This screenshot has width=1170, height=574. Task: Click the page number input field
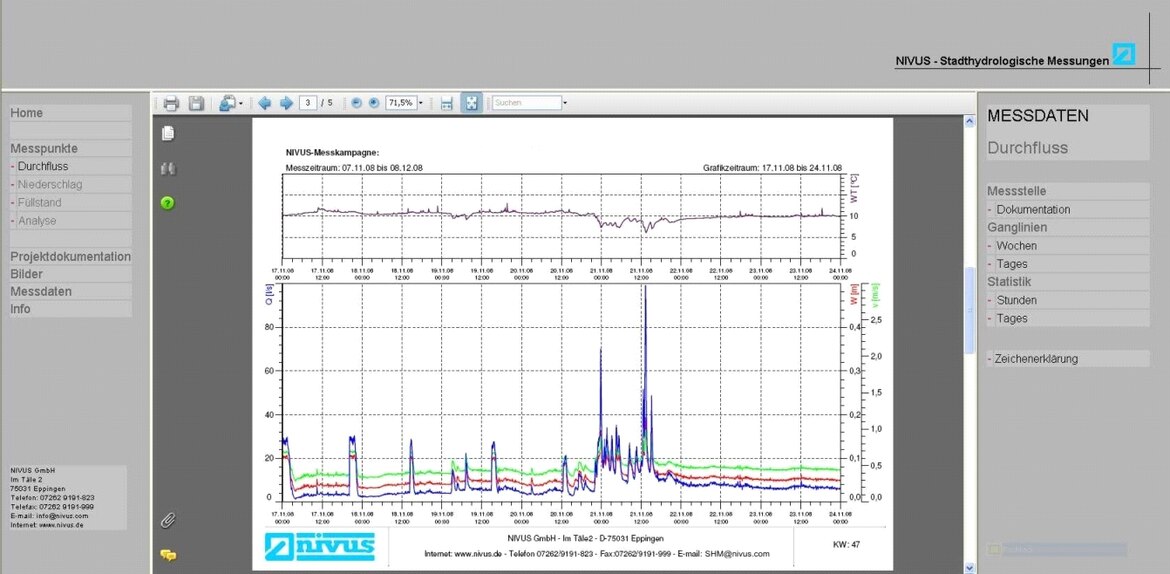tap(308, 103)
